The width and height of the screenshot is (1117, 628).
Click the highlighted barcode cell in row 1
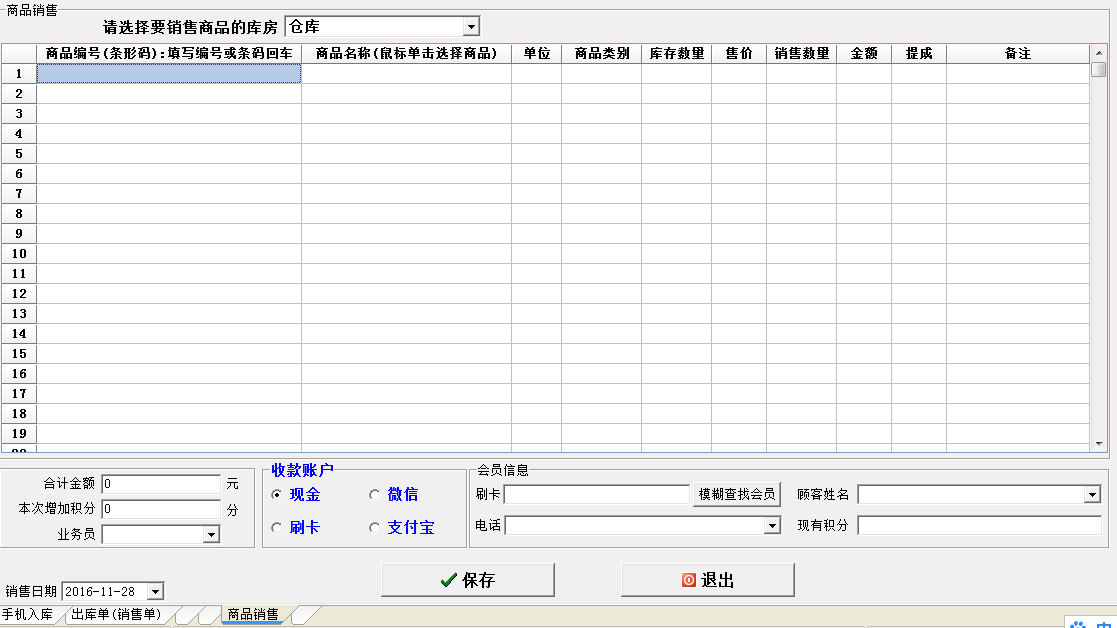click(169, 73)
